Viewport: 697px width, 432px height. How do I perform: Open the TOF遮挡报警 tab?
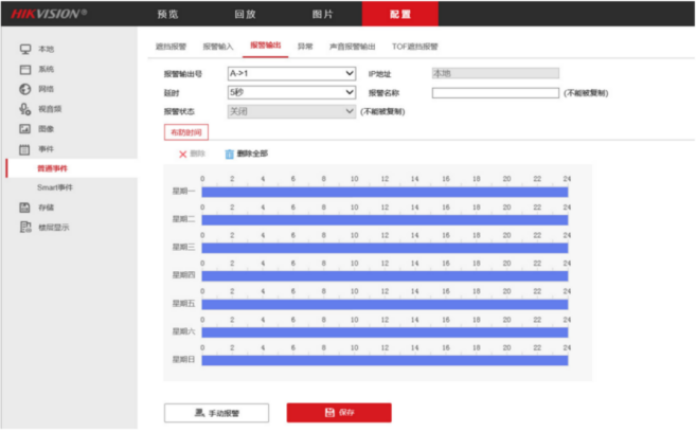(415, 47)
